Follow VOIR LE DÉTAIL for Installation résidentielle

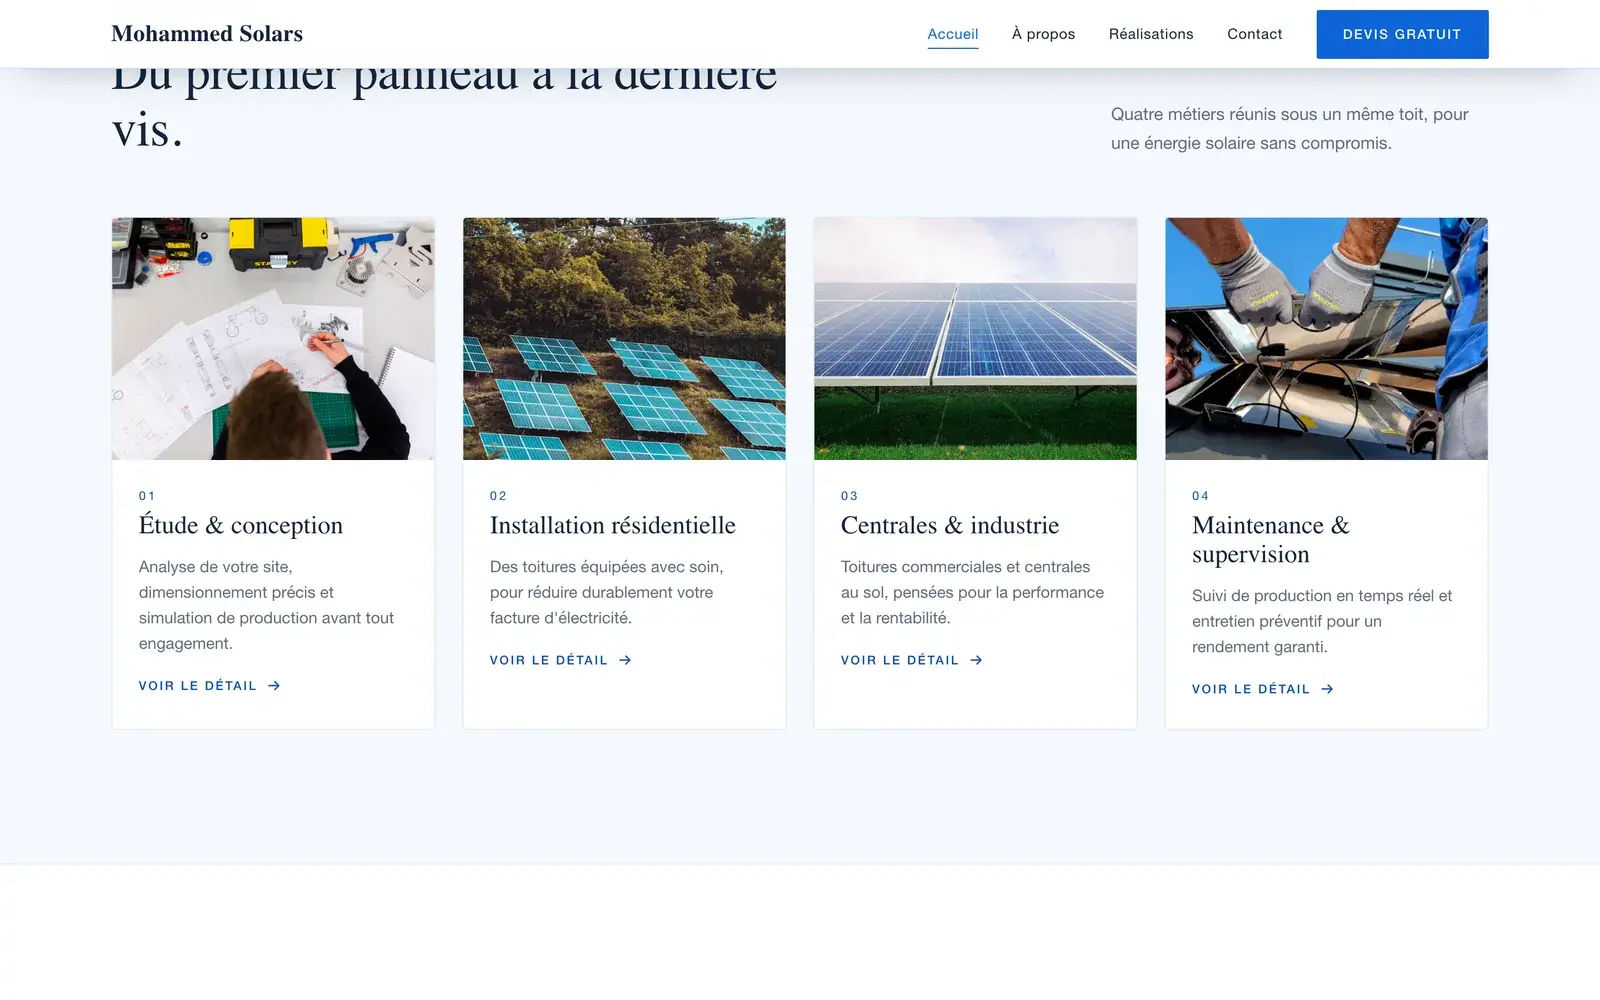[561, 660]
